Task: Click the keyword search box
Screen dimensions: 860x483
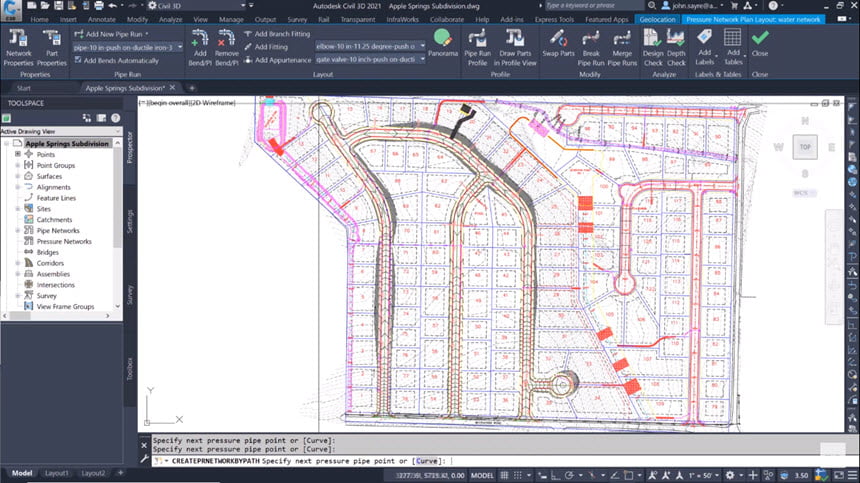Action: (593, 5)
